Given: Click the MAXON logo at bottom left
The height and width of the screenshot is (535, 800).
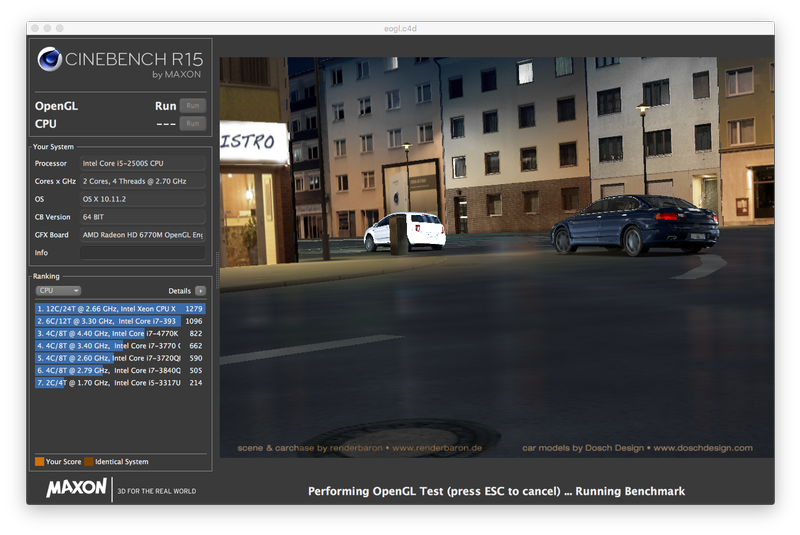Looking at the screenshot, I should click(x=76, y=488).
